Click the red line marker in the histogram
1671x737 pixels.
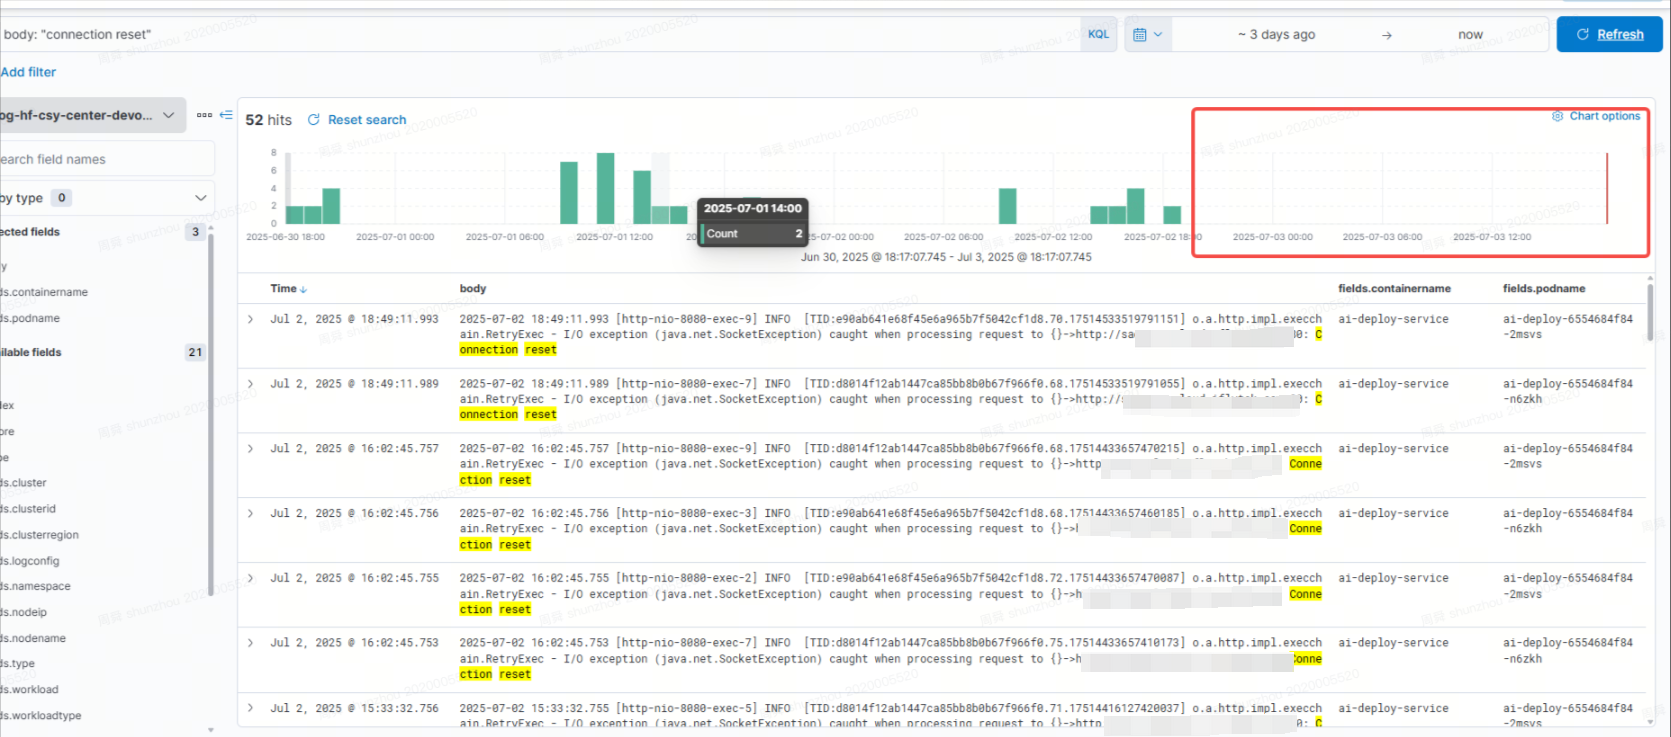[x=1607, y=188]
